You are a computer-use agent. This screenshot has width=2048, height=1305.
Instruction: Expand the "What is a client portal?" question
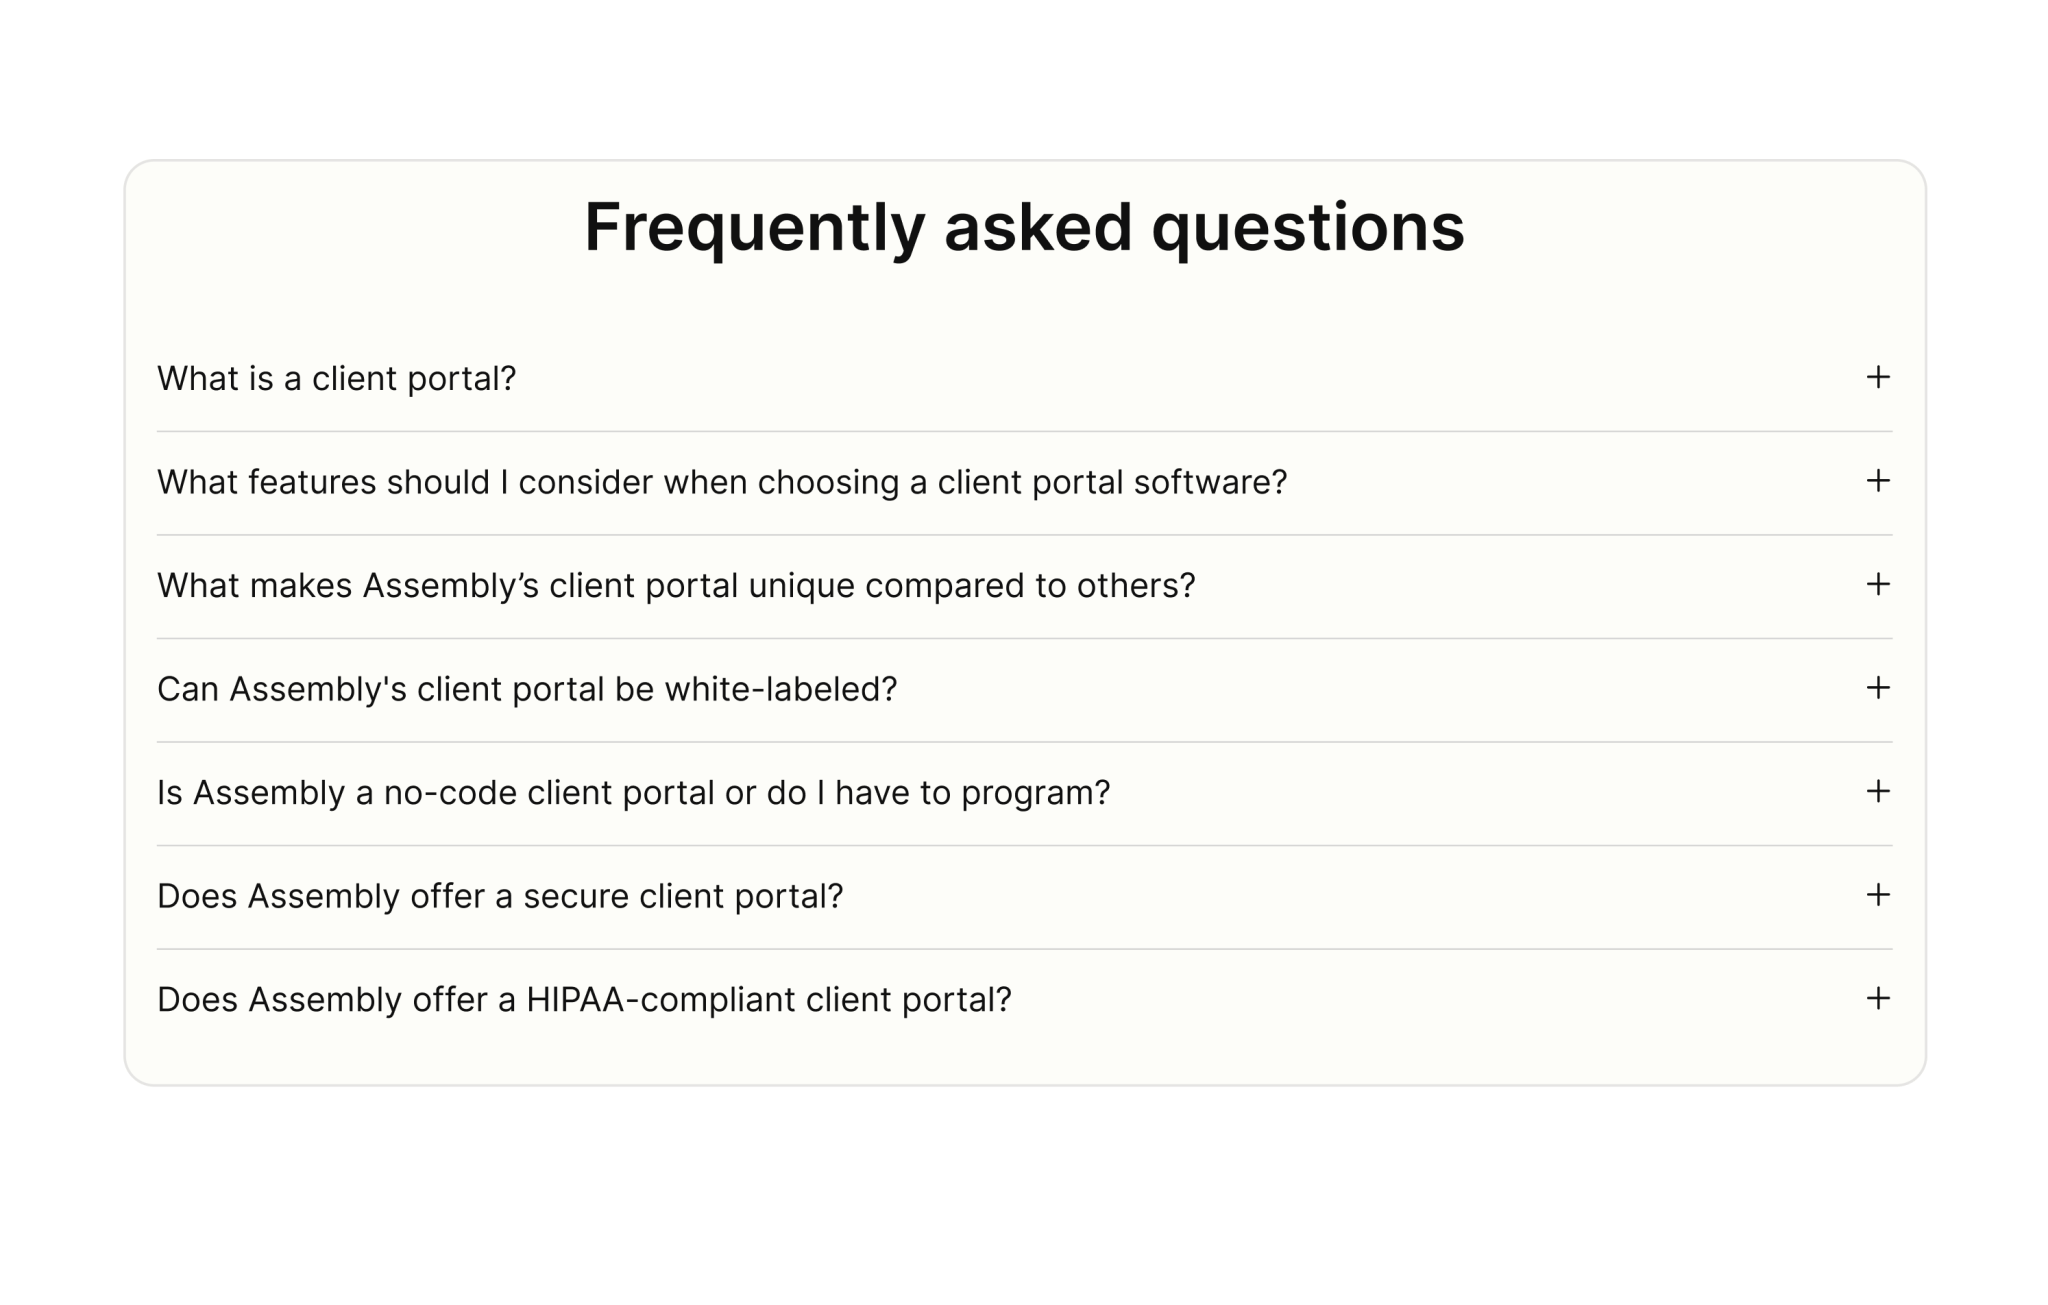1878,378
